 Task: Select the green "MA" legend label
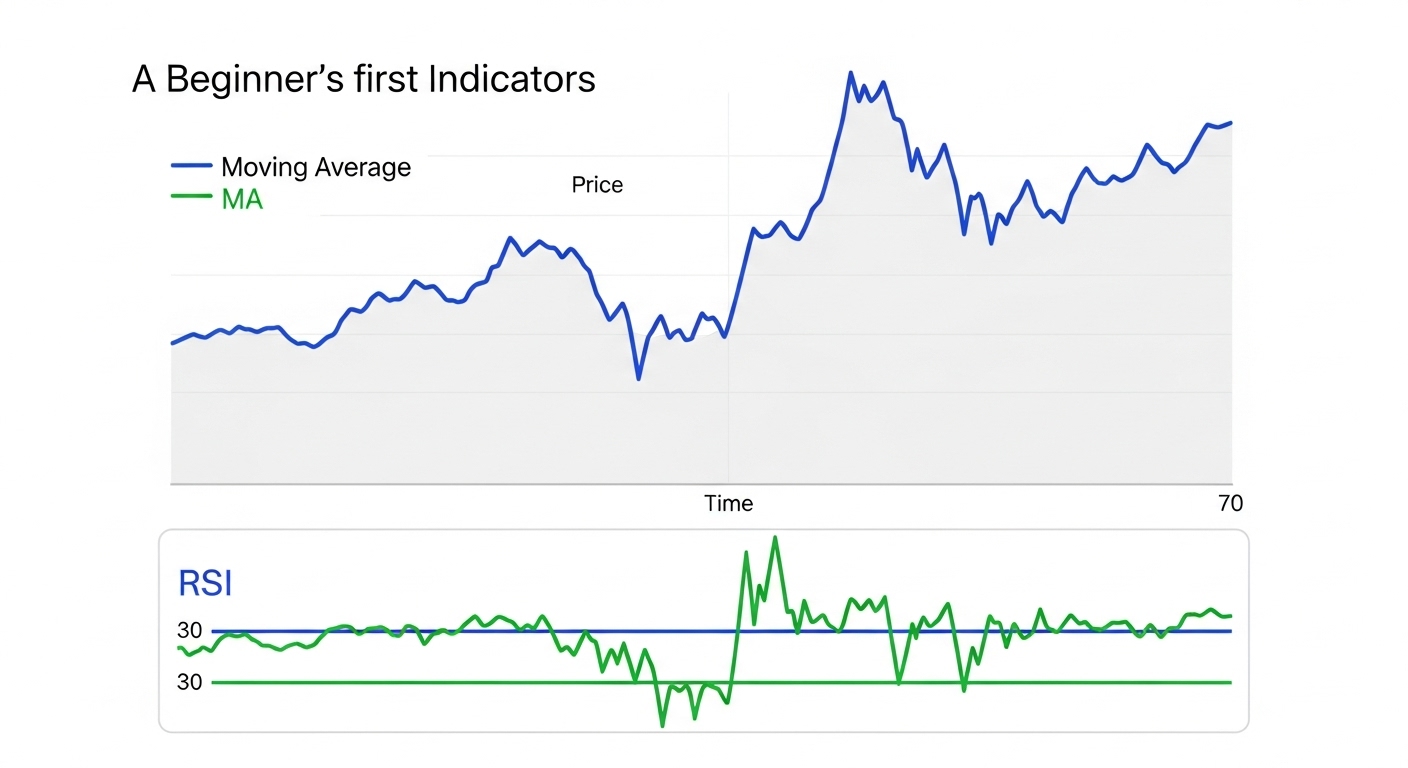pos(242,199)
